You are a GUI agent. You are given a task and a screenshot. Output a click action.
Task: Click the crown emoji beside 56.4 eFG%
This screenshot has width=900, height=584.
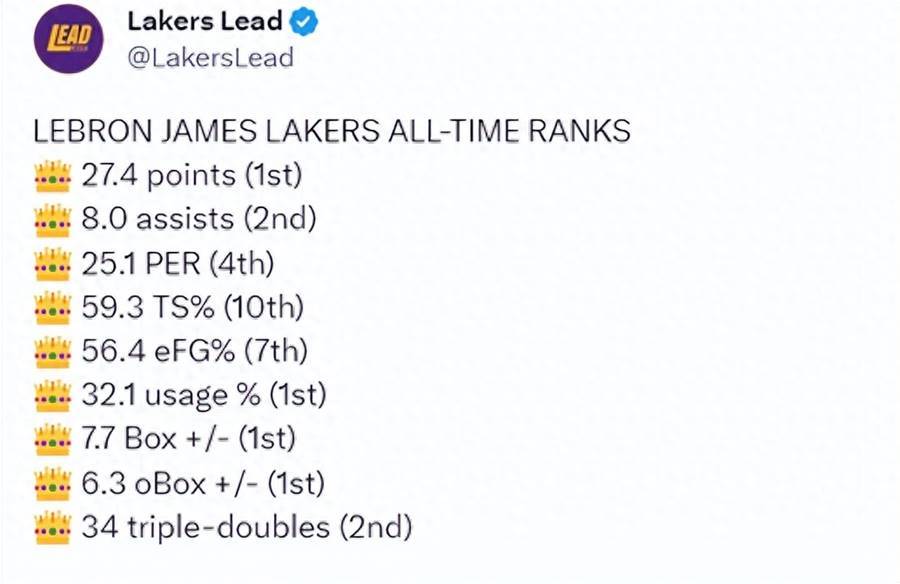click(x=53, y=351)
